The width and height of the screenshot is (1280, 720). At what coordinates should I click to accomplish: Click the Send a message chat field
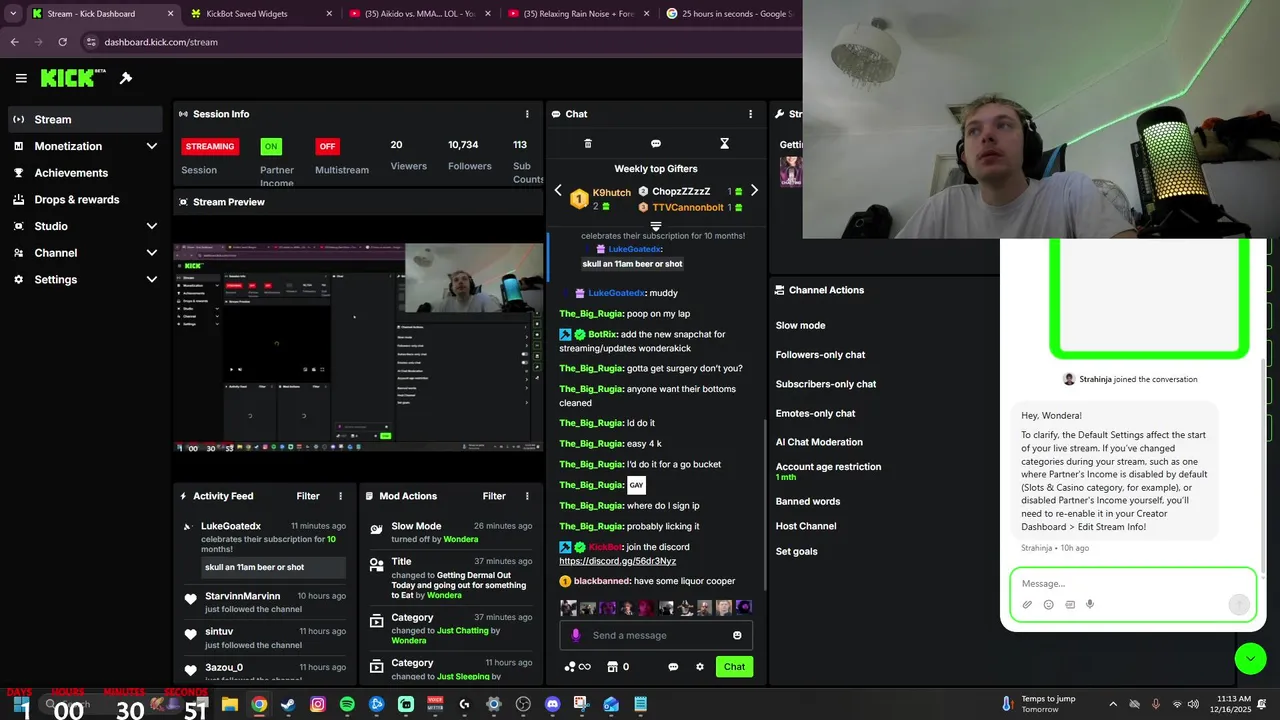pyautogui.click(x=656, y=635)
